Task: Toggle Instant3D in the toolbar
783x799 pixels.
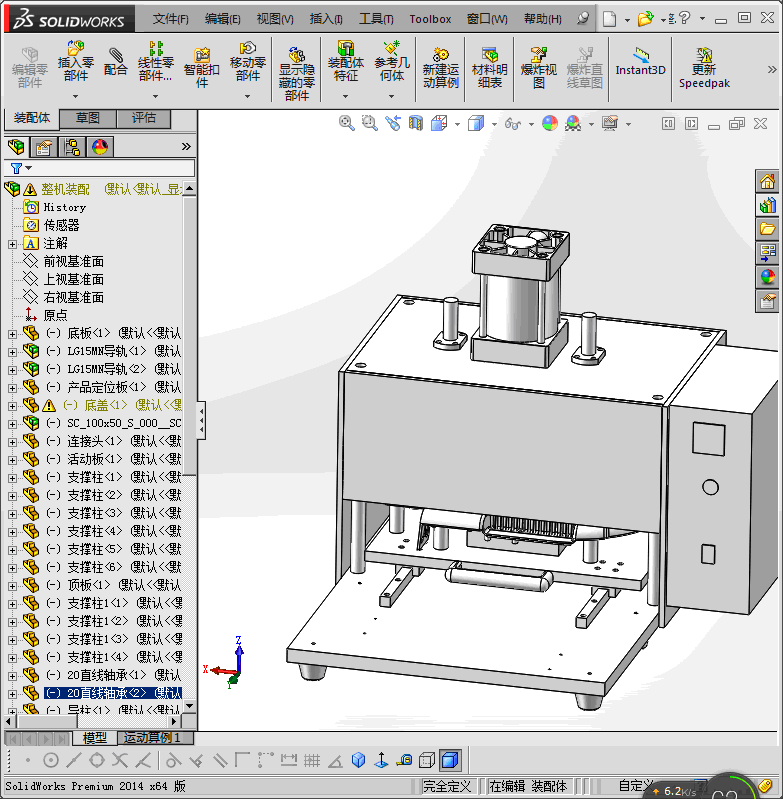Action: pyautogui.click(x=640, y=62)
